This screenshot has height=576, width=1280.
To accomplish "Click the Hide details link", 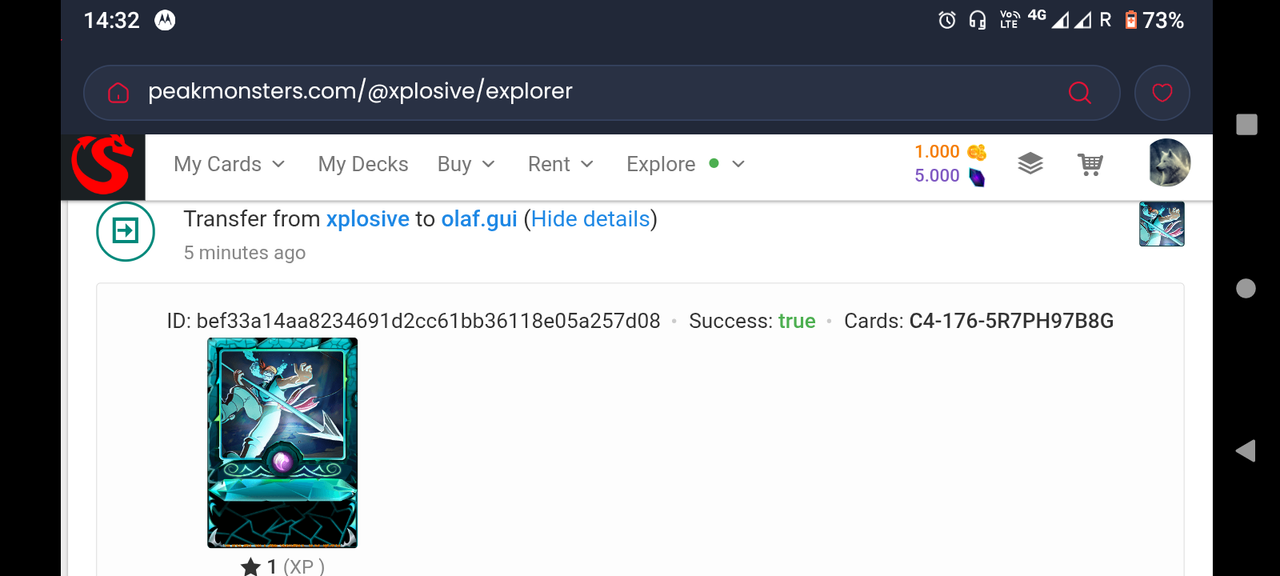I will coord(590,219).
